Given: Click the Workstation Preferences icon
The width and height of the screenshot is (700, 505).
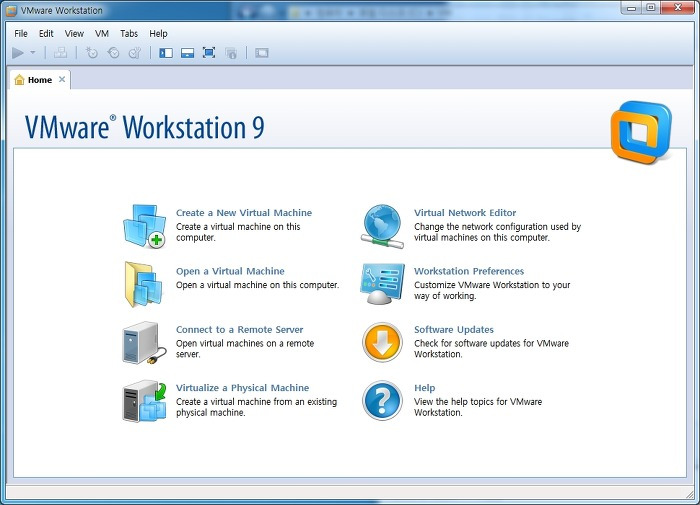Looking at the screenshot, I should tap(382, 284).
